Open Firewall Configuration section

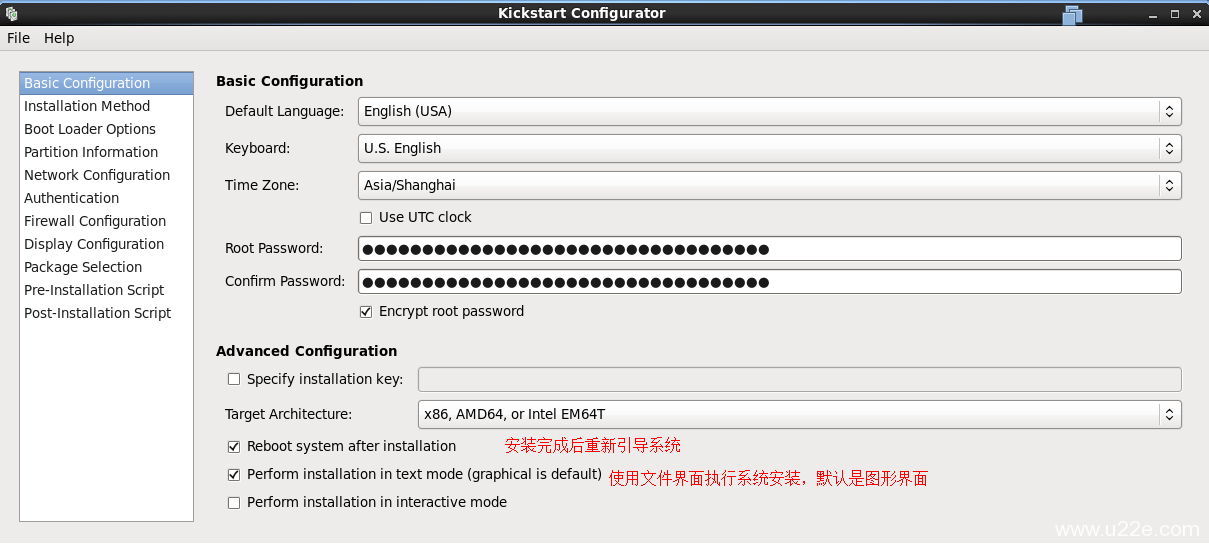106,221
